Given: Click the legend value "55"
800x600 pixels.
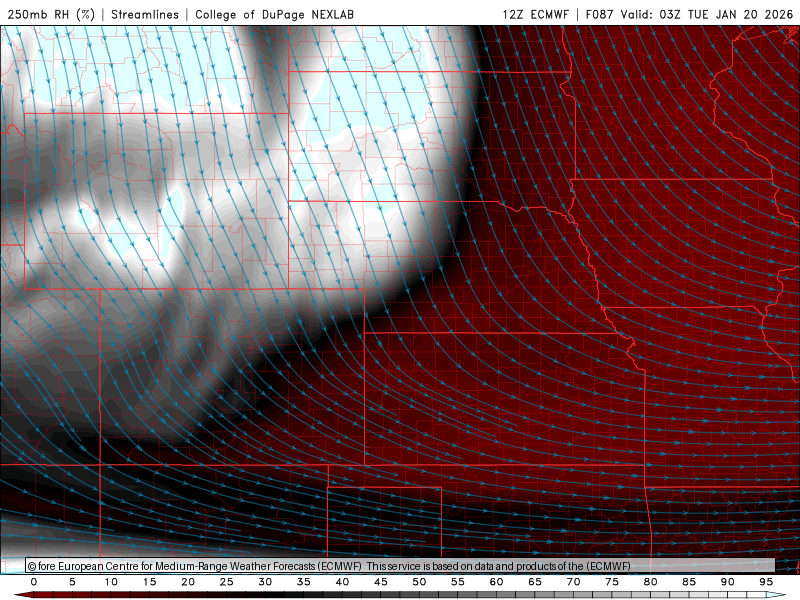Looking at the screenshot, I should point(458,582).
